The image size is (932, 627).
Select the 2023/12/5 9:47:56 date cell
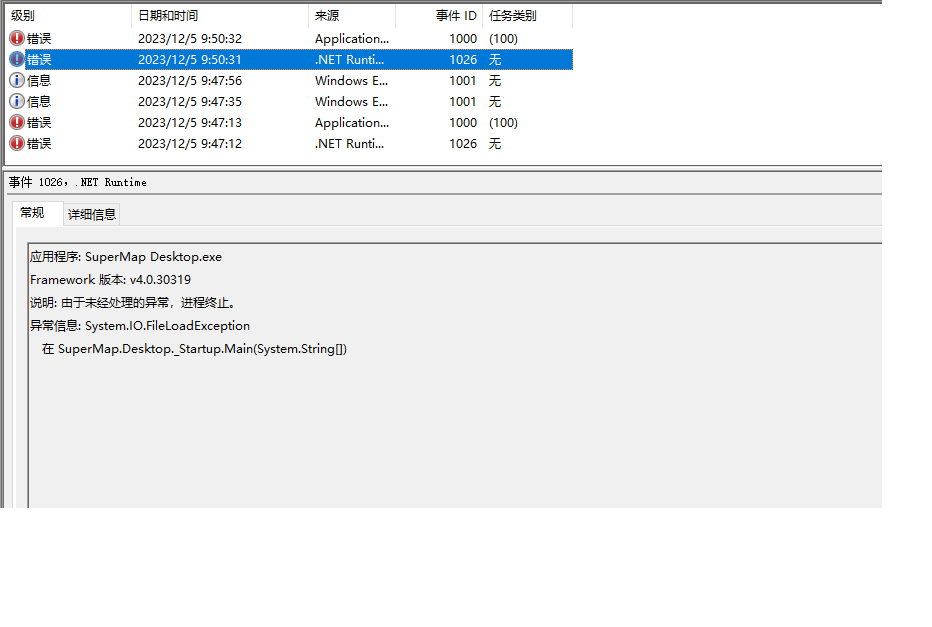coord(190,80)
